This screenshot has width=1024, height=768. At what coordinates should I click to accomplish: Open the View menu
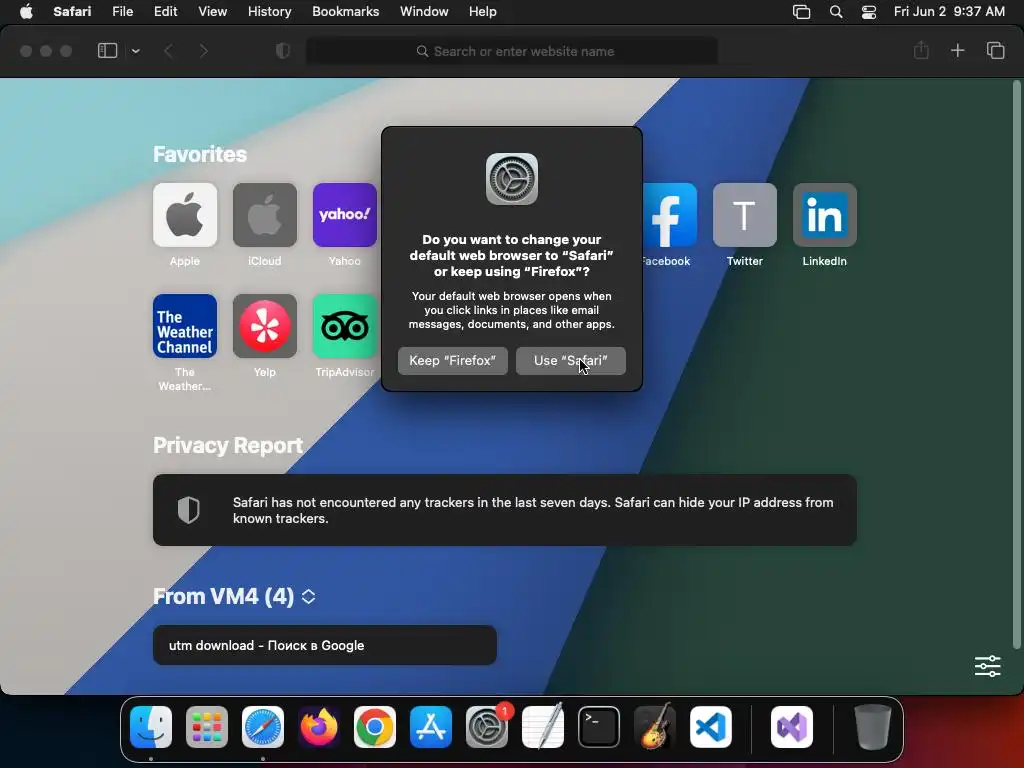(212, 12)
